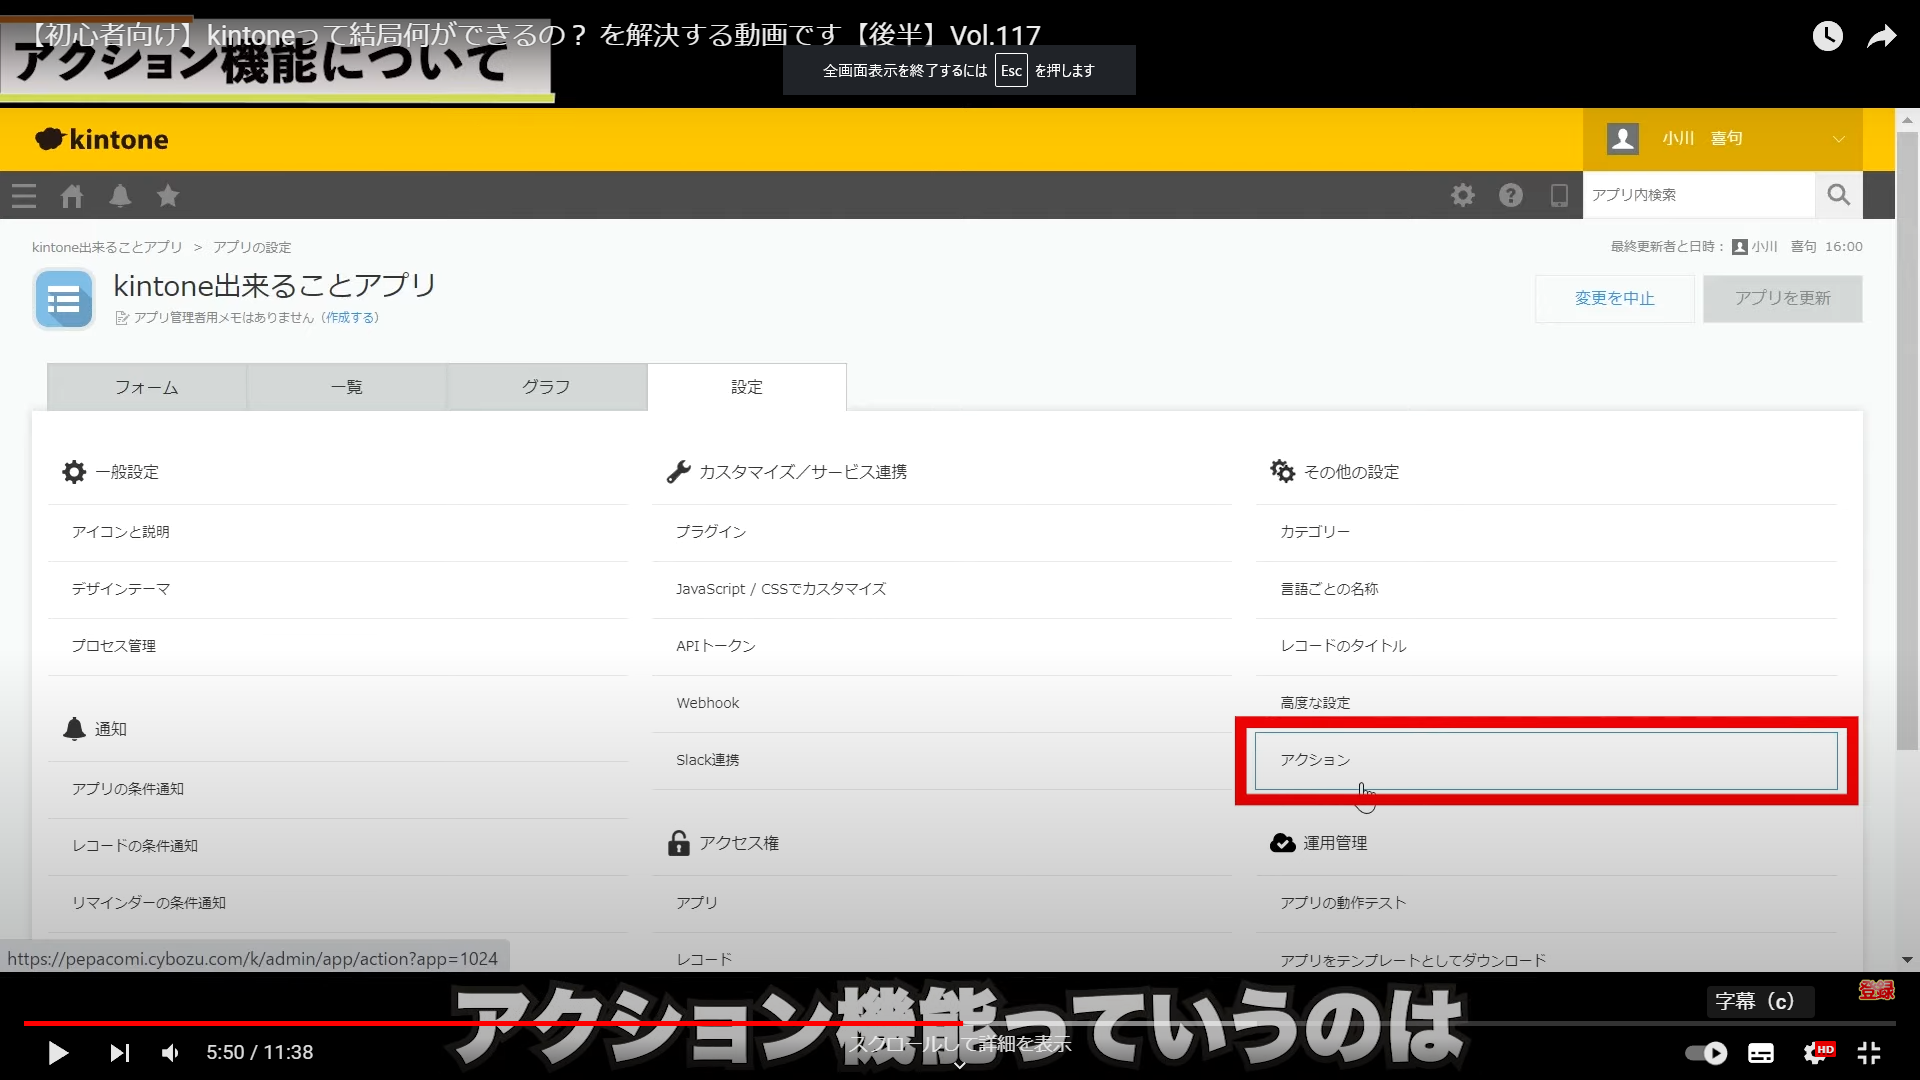Click the favorites star icon
Screen dimensions: 1920x1080
coord(168,196)
